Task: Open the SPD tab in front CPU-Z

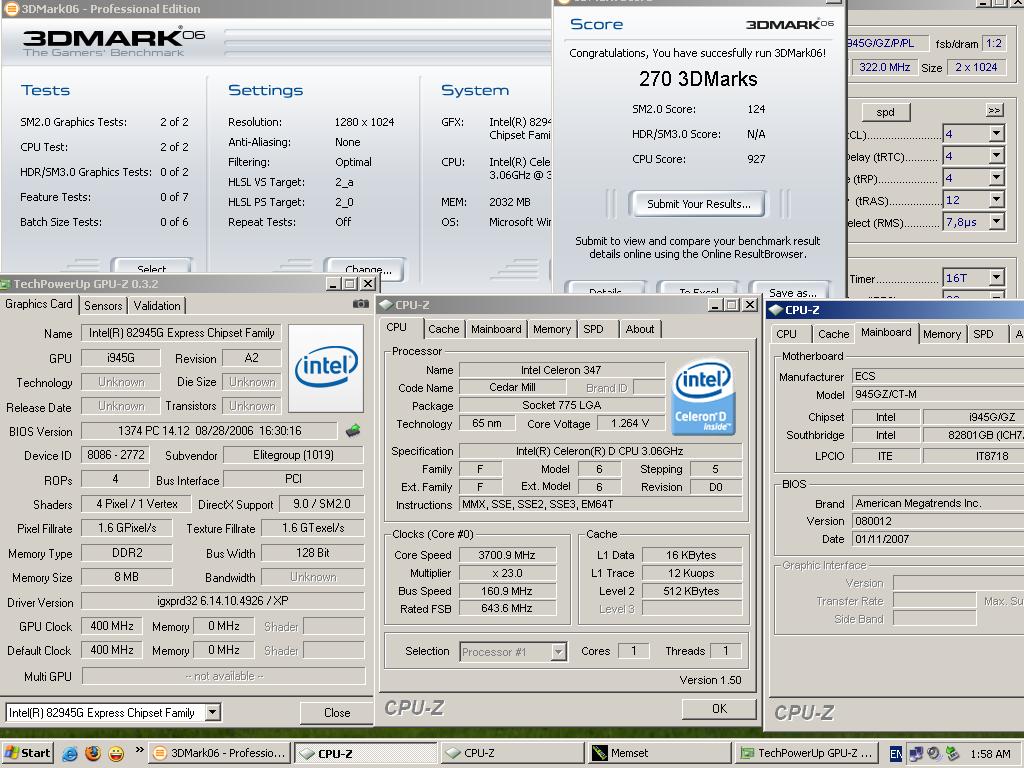Action: click(x=594, y=329)
